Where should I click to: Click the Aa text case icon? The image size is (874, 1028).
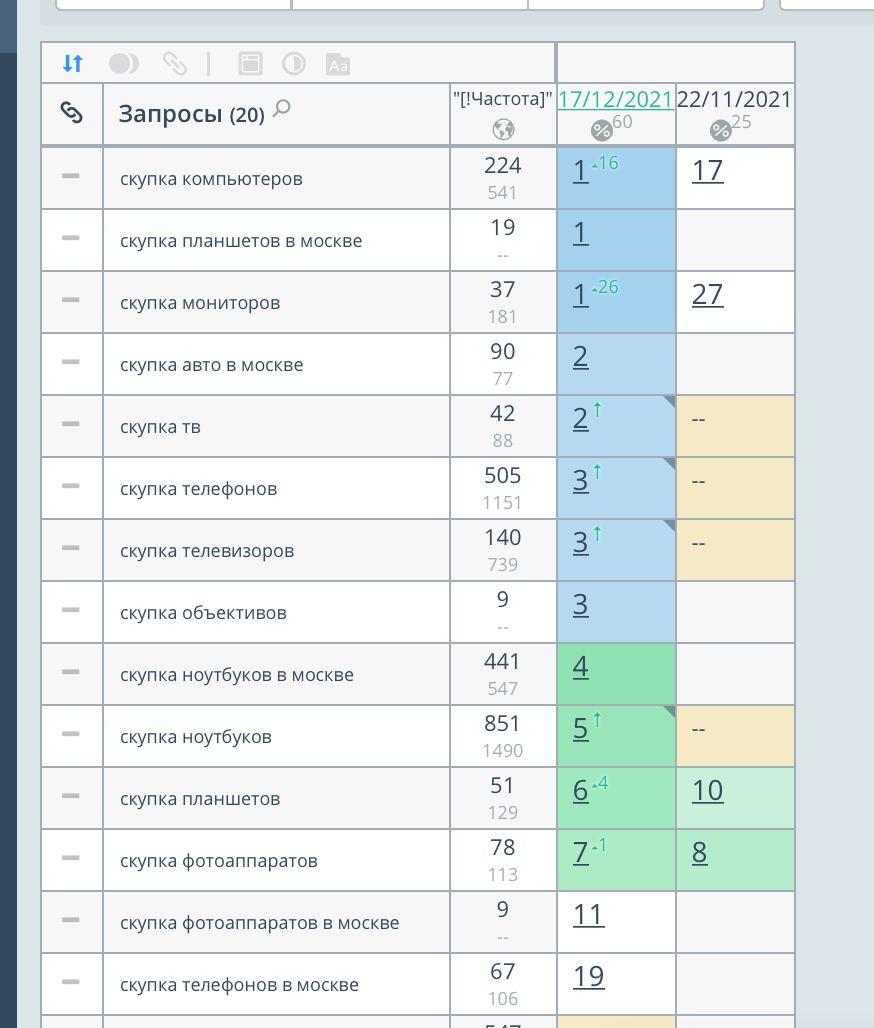tap(338, 65)
